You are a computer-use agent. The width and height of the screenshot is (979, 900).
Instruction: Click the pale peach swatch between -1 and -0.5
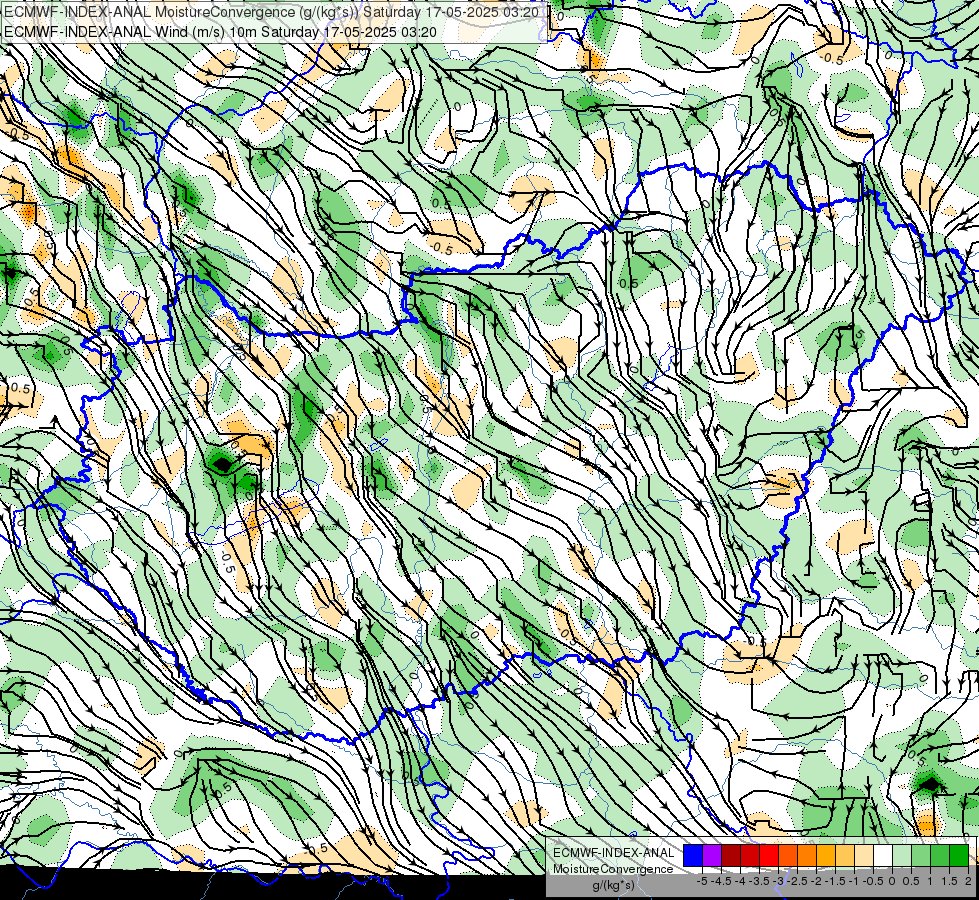click(x=864, y=855)
